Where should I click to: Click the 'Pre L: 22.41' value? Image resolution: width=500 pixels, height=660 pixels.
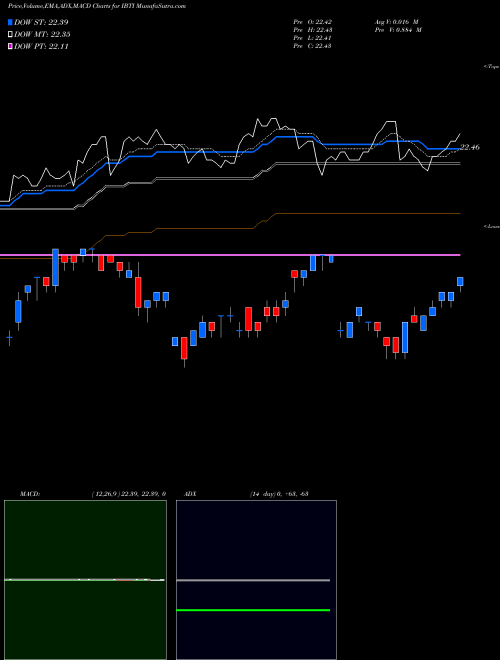(313, 38)
